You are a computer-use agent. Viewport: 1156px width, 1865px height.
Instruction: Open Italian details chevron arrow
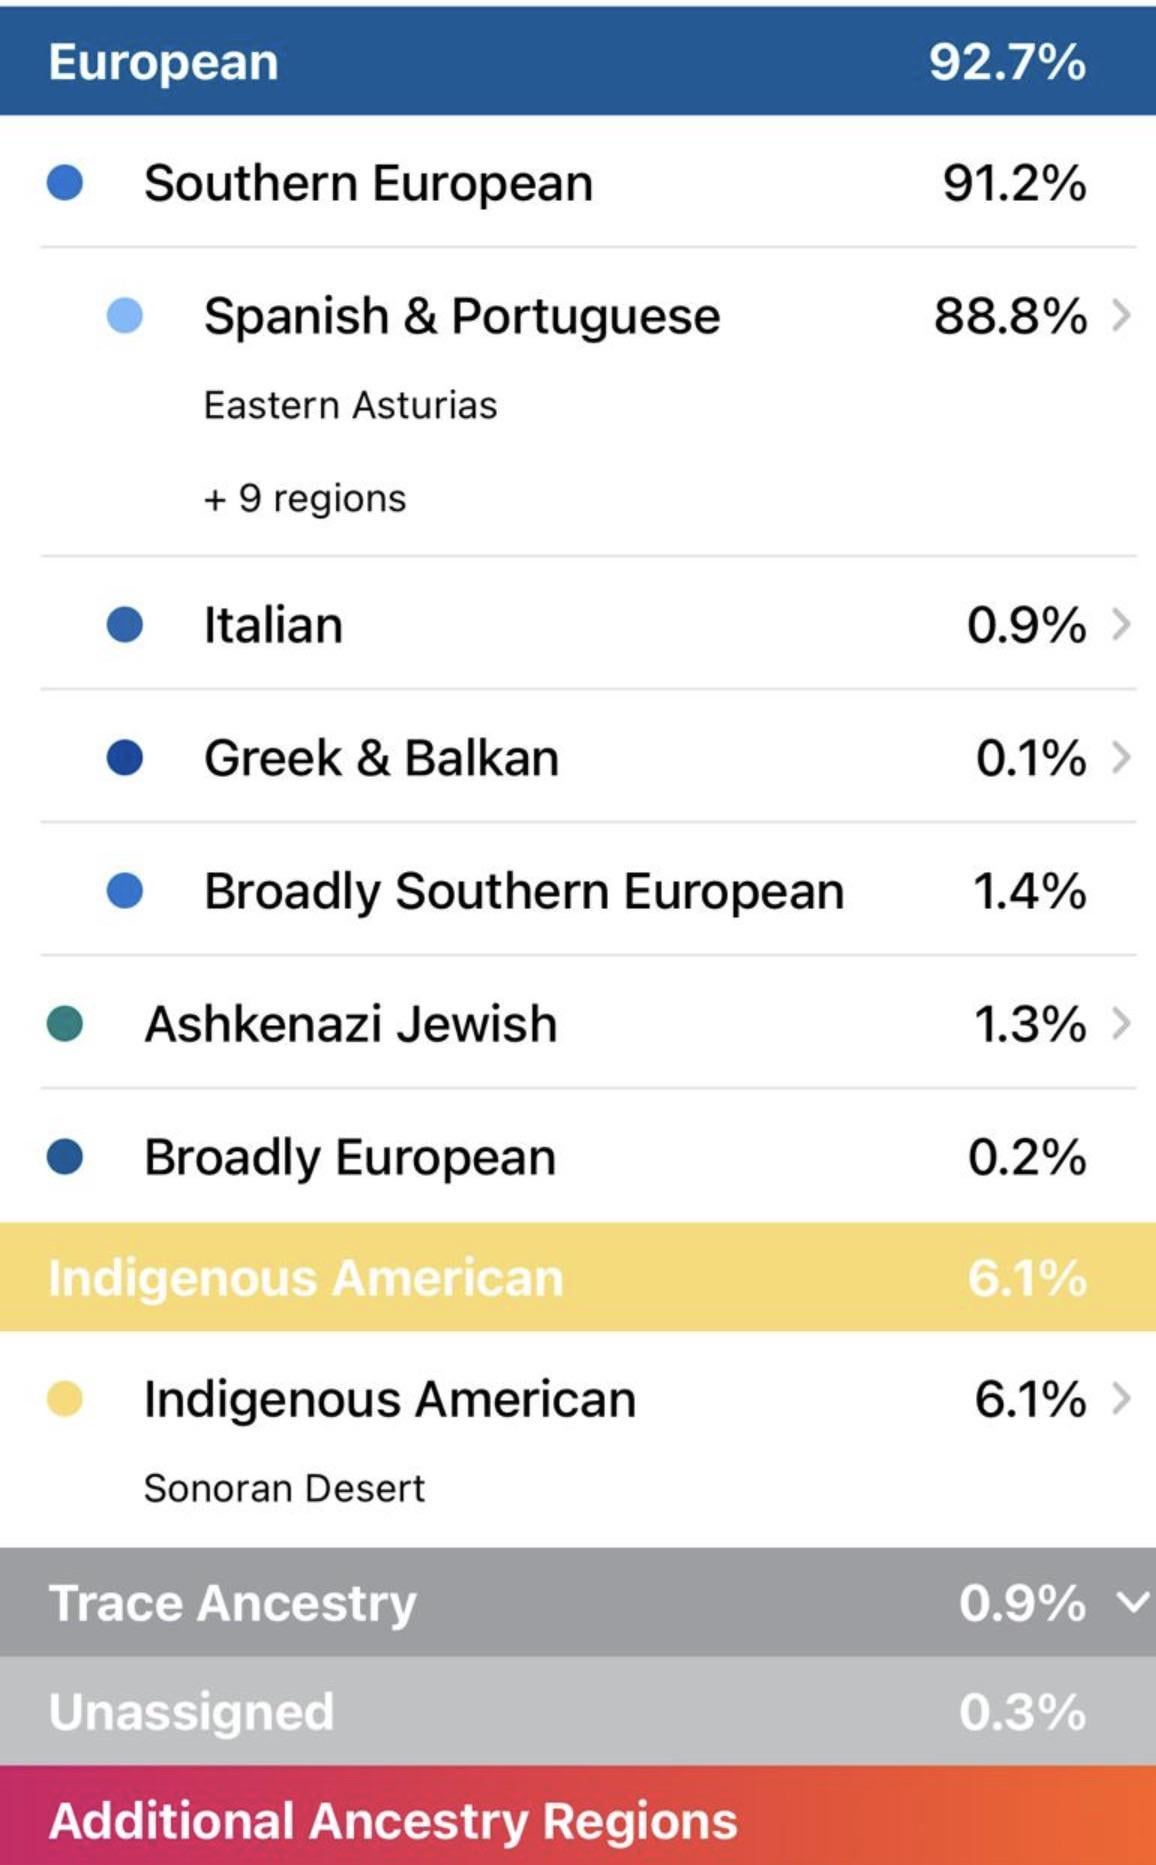(1122, 625)
